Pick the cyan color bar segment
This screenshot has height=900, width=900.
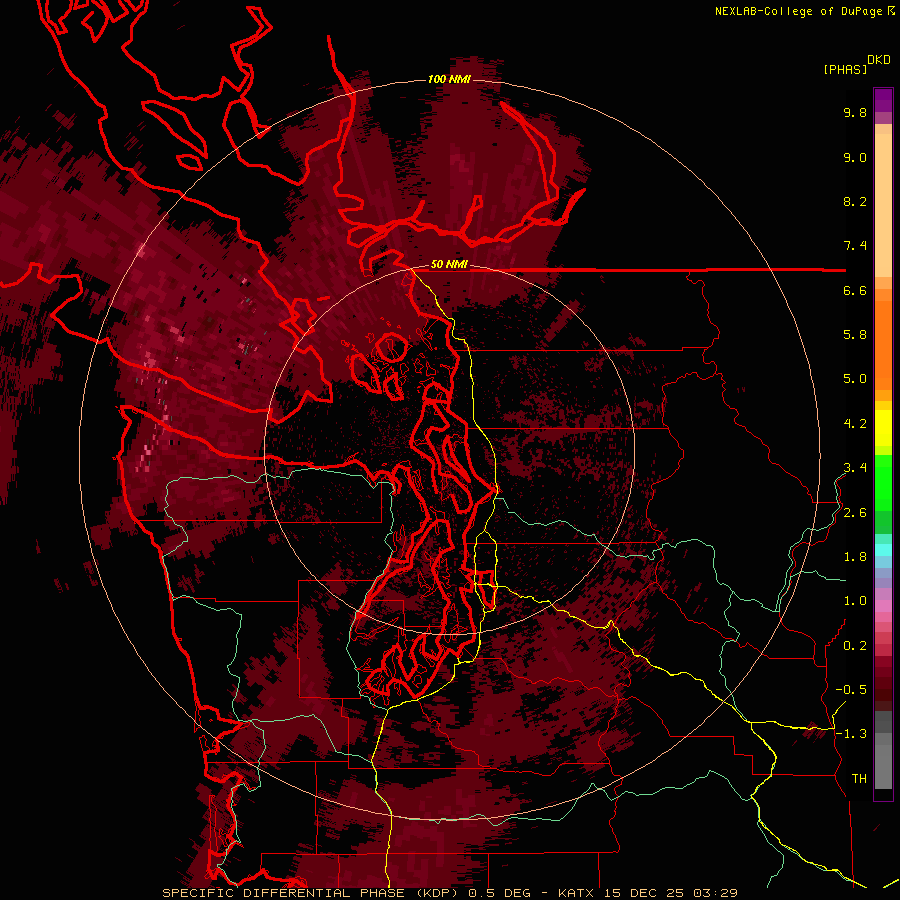[x=883, y=550]
